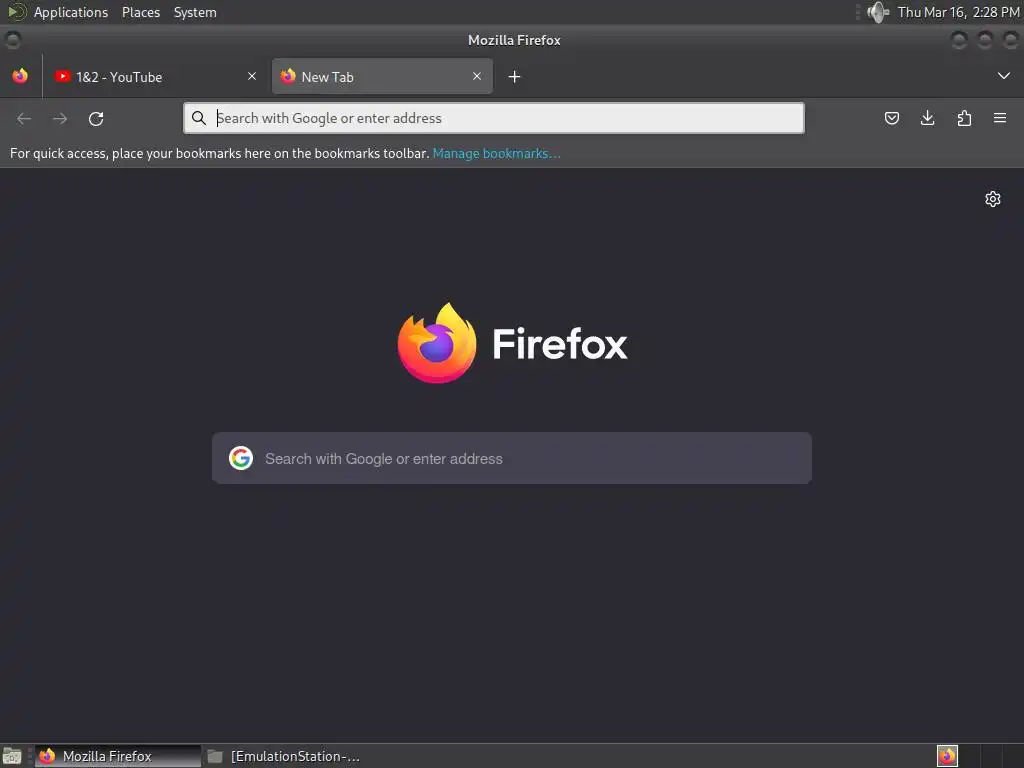Select the New Tab tab
This screenshot has height=768, width=1024.
pyautogui.click(x=382, y=76)
